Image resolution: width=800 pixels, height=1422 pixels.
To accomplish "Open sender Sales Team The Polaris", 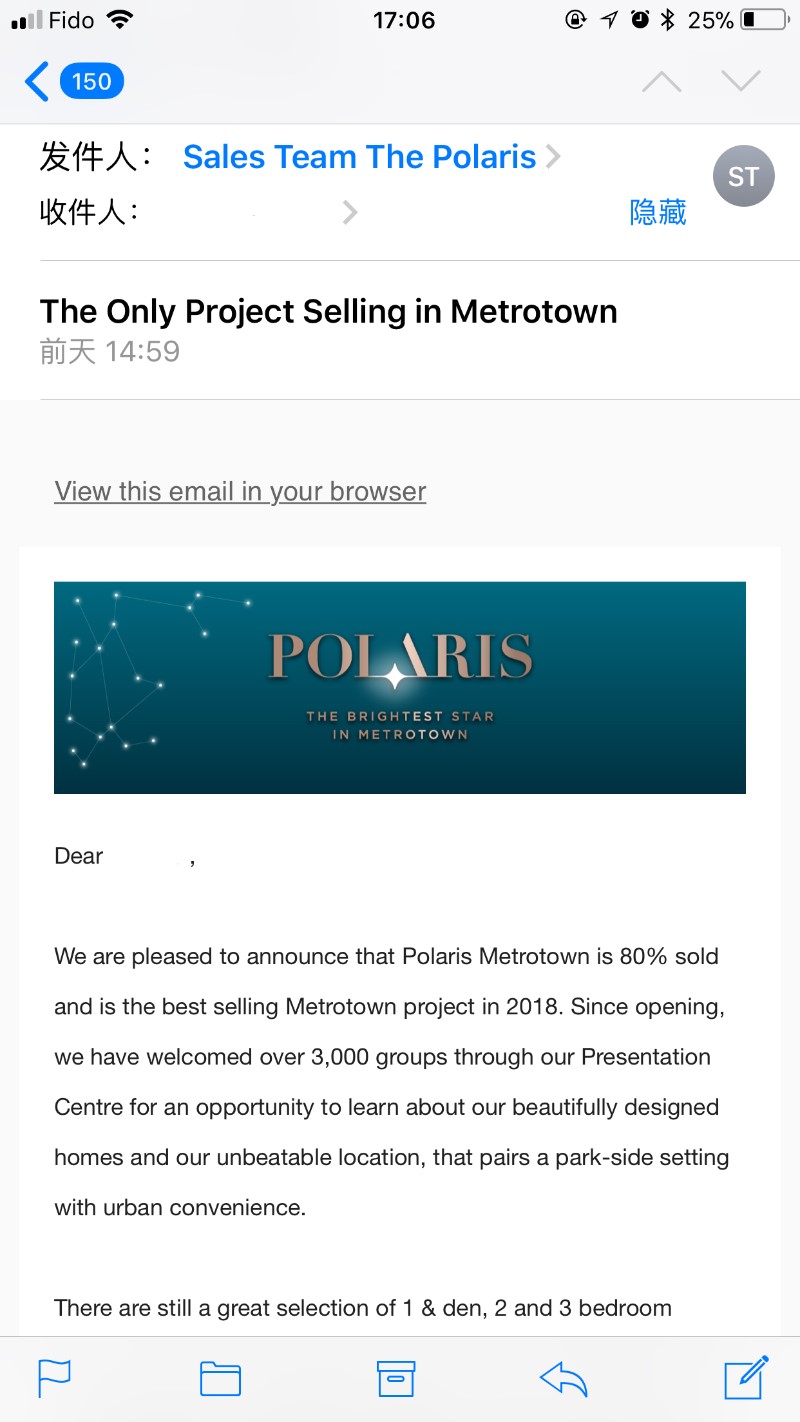I will point(360,157).
